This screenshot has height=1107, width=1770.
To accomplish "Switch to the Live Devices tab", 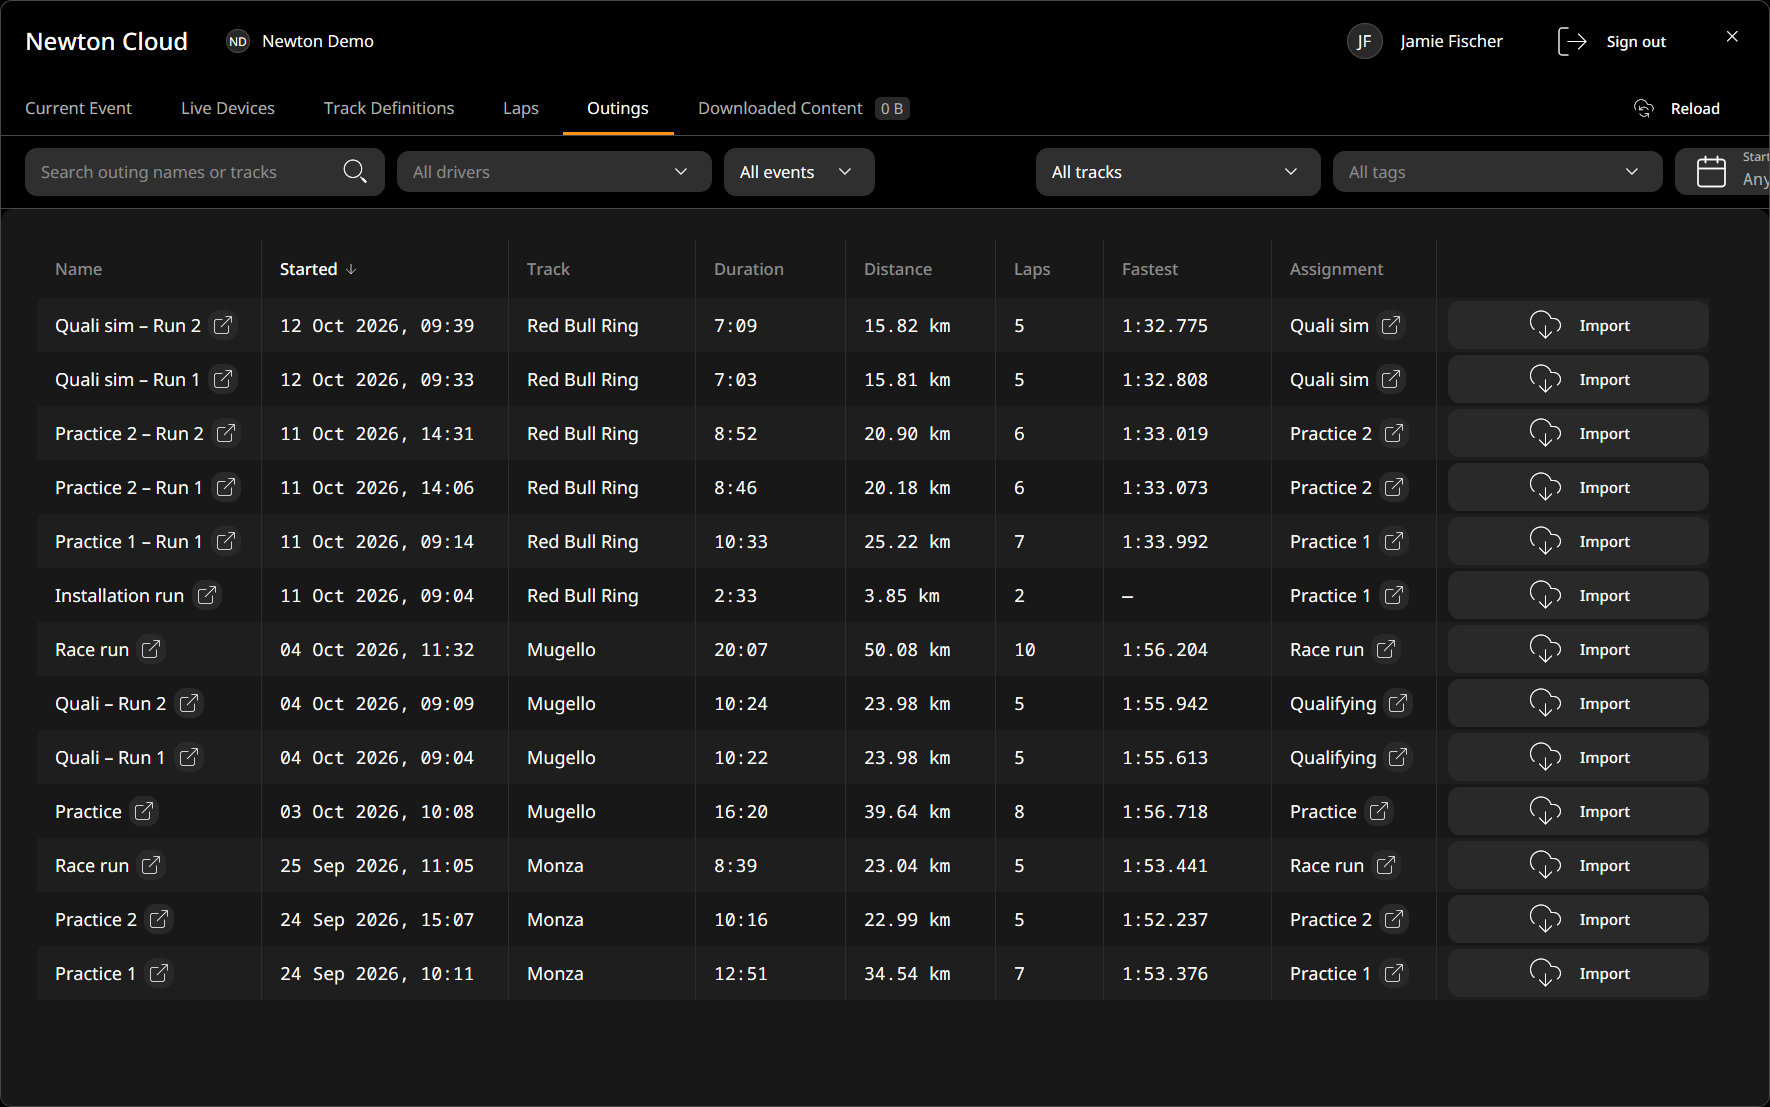I will tap(228, 108).
